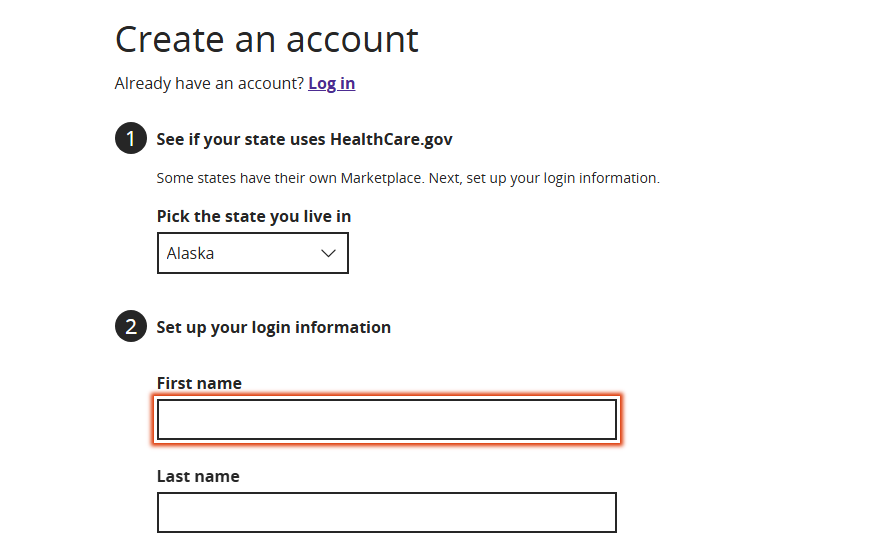879x541 pixels.
Task: Click the "Create an account" page heading
Action: (x=267, y=40)
